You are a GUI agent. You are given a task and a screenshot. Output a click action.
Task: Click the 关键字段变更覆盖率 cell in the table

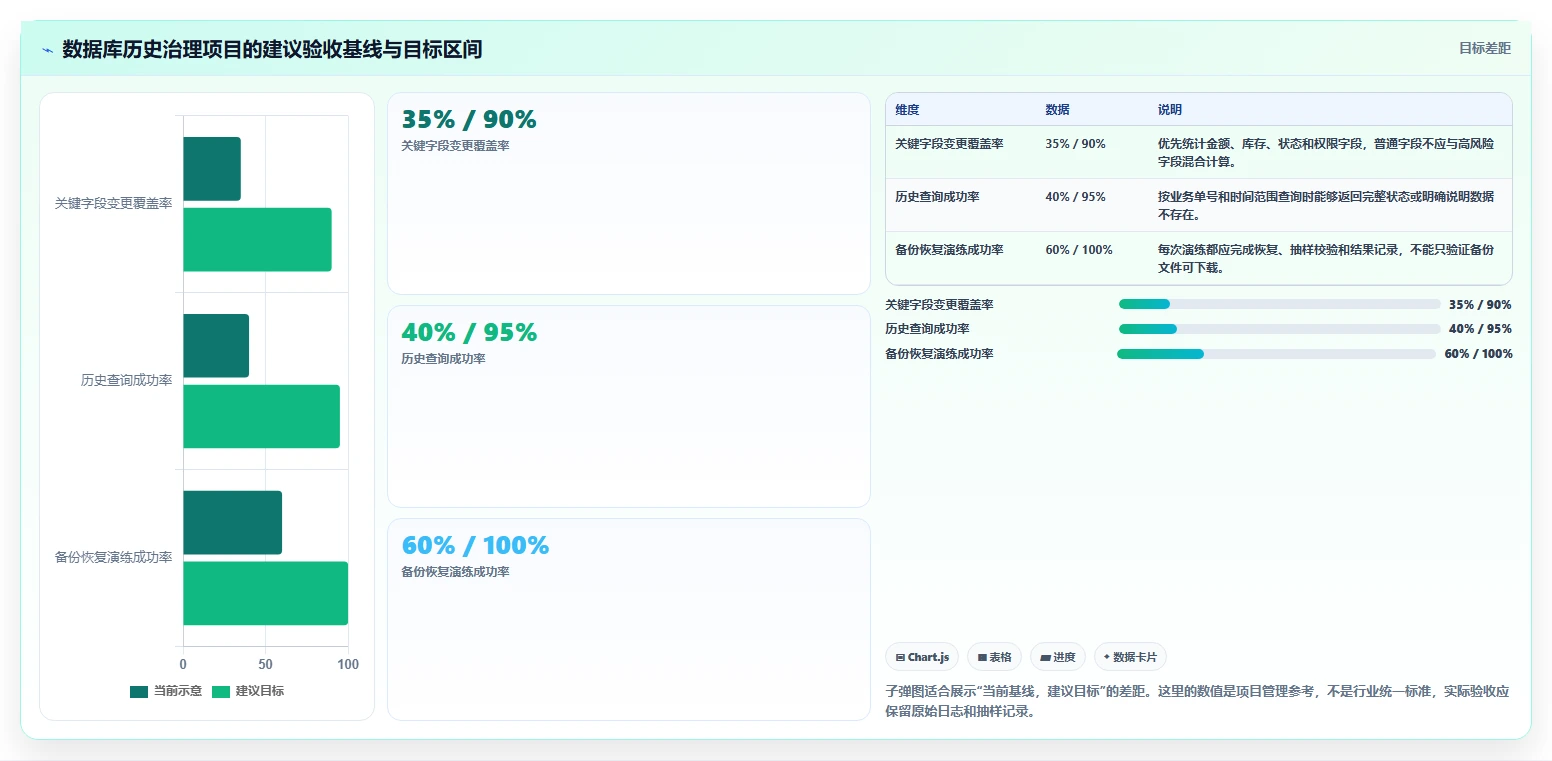[949, 144]
